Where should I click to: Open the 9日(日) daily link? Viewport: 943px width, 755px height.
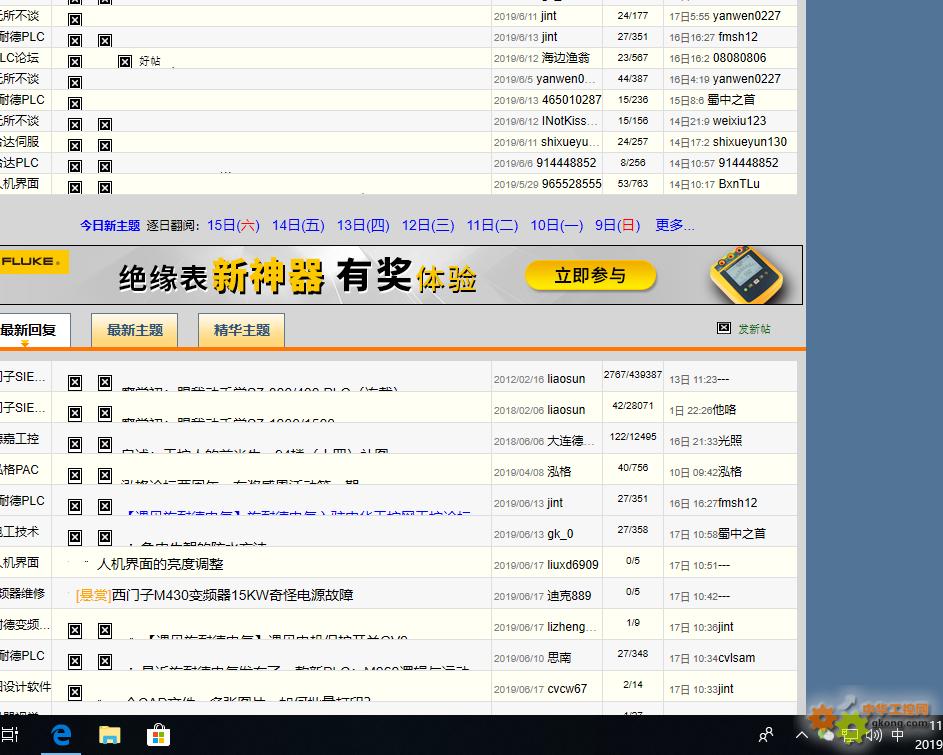tap(618, 226)
